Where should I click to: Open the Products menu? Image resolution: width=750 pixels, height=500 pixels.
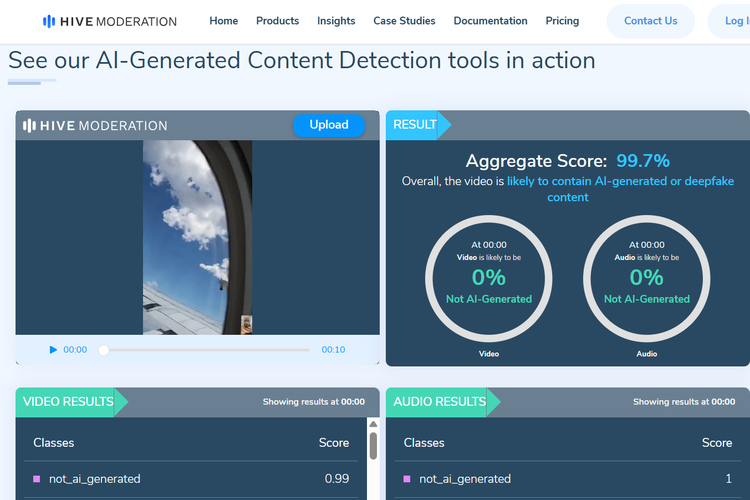coord(277,21)
